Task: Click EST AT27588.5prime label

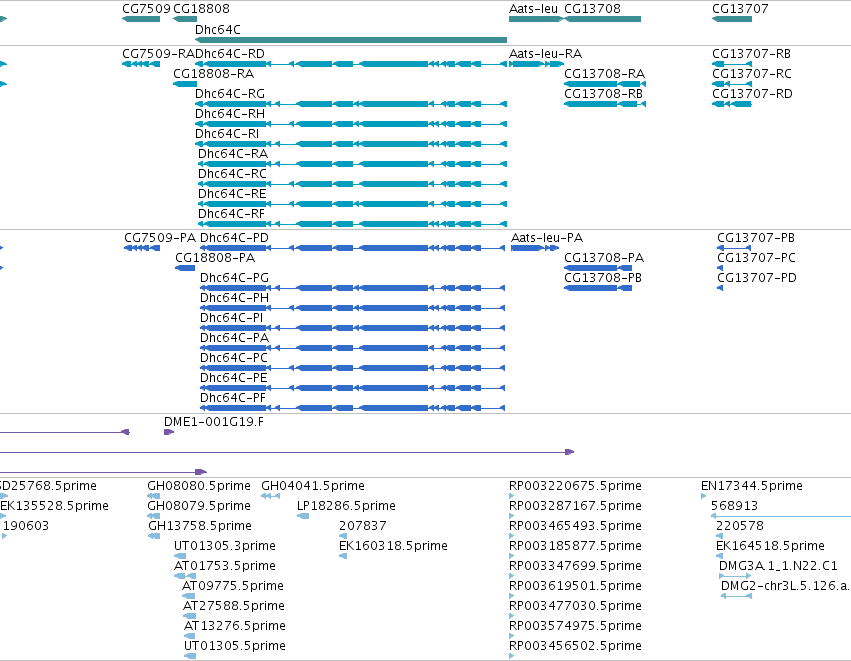Action: click(234, 606)
